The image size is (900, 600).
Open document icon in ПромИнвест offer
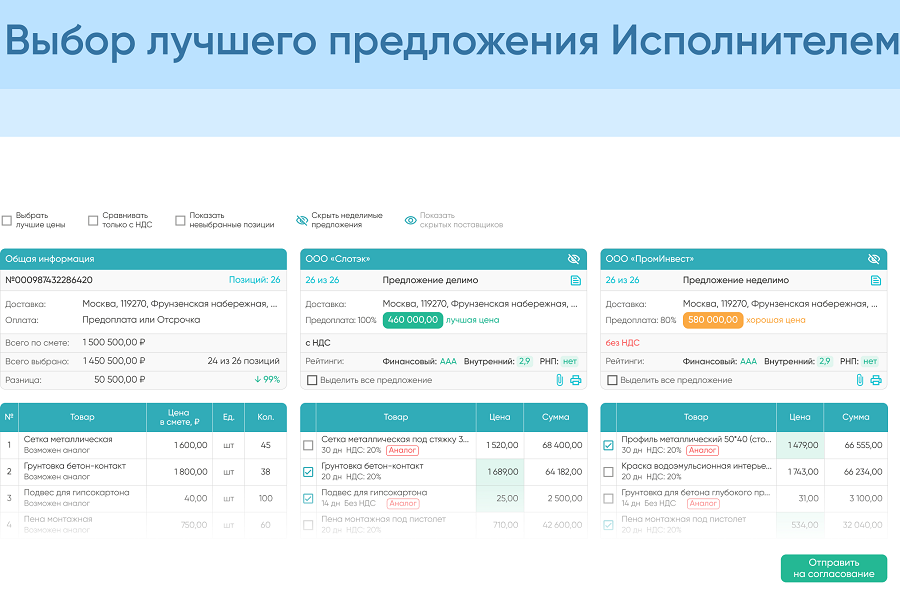(875, 281)
